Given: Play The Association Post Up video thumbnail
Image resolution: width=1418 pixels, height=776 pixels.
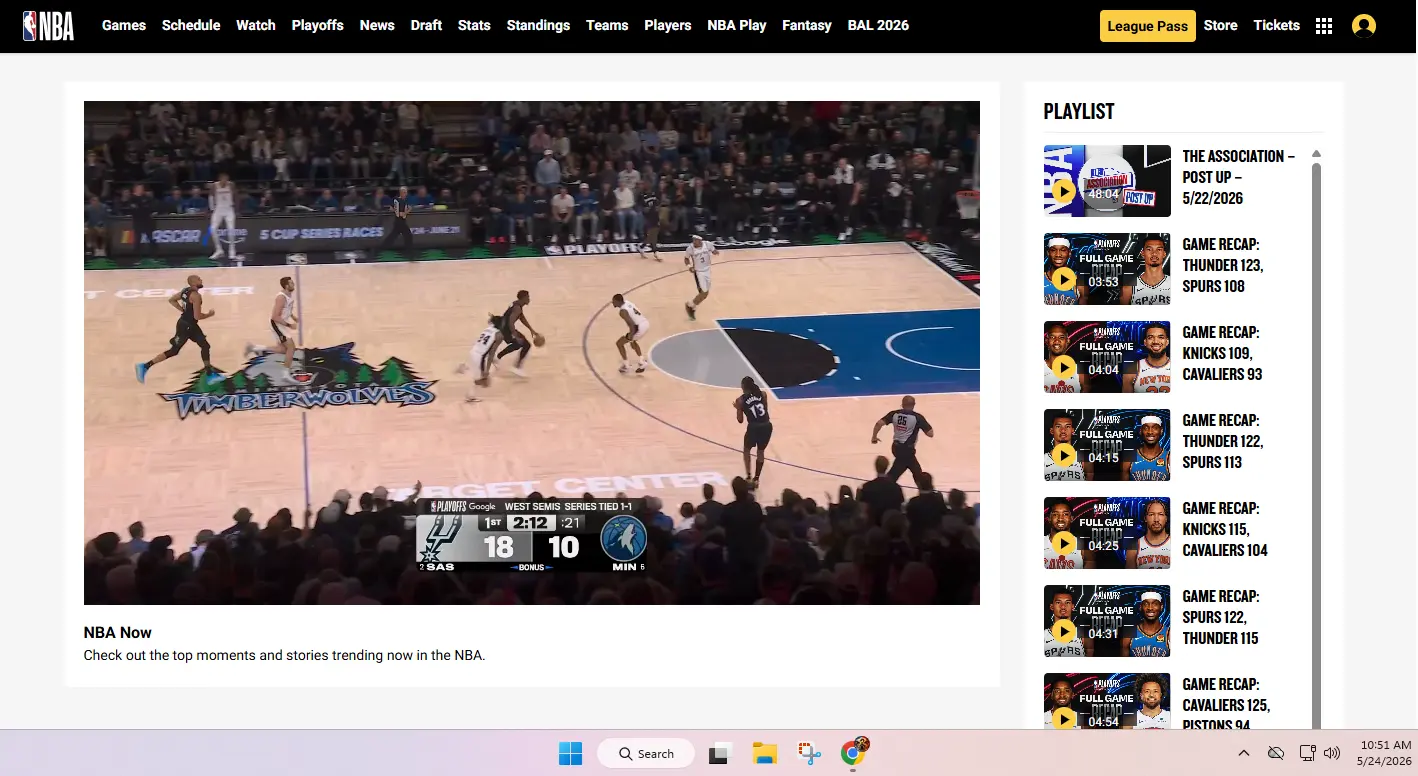Looking at the screenshot, I should pyautogui.click(x=1107, y=181).
